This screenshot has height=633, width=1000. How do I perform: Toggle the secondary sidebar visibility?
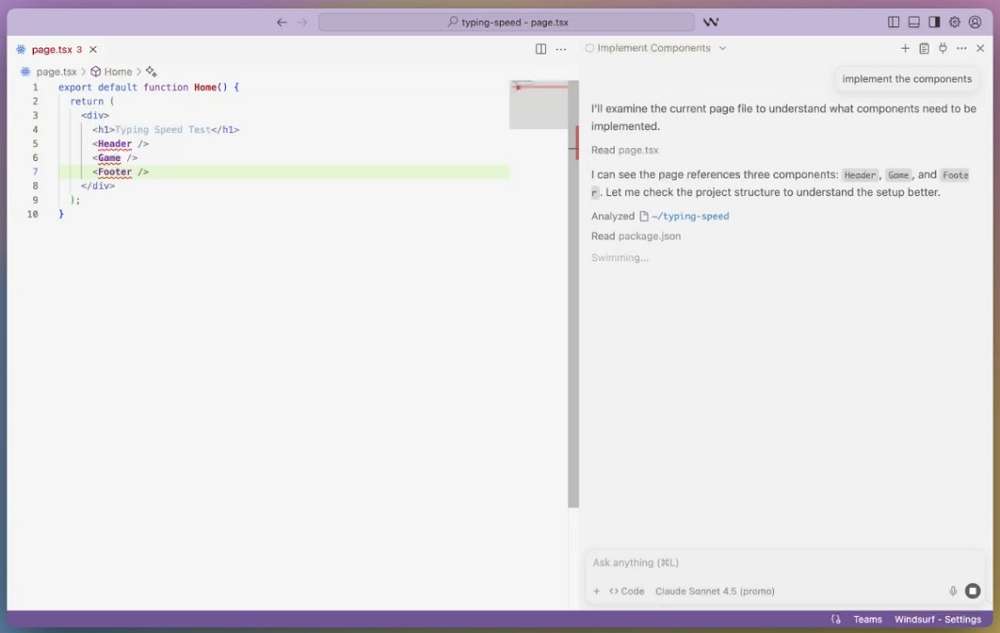[934, 21]
